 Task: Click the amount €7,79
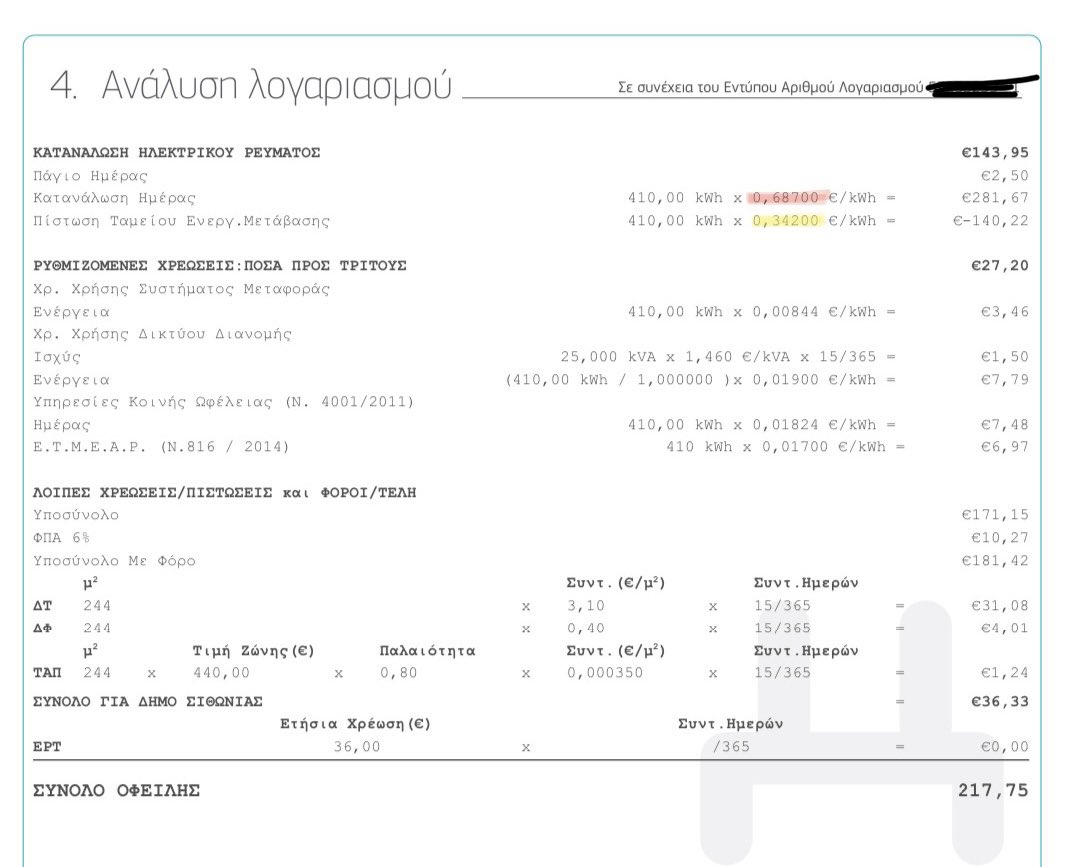coord(1004,379)
